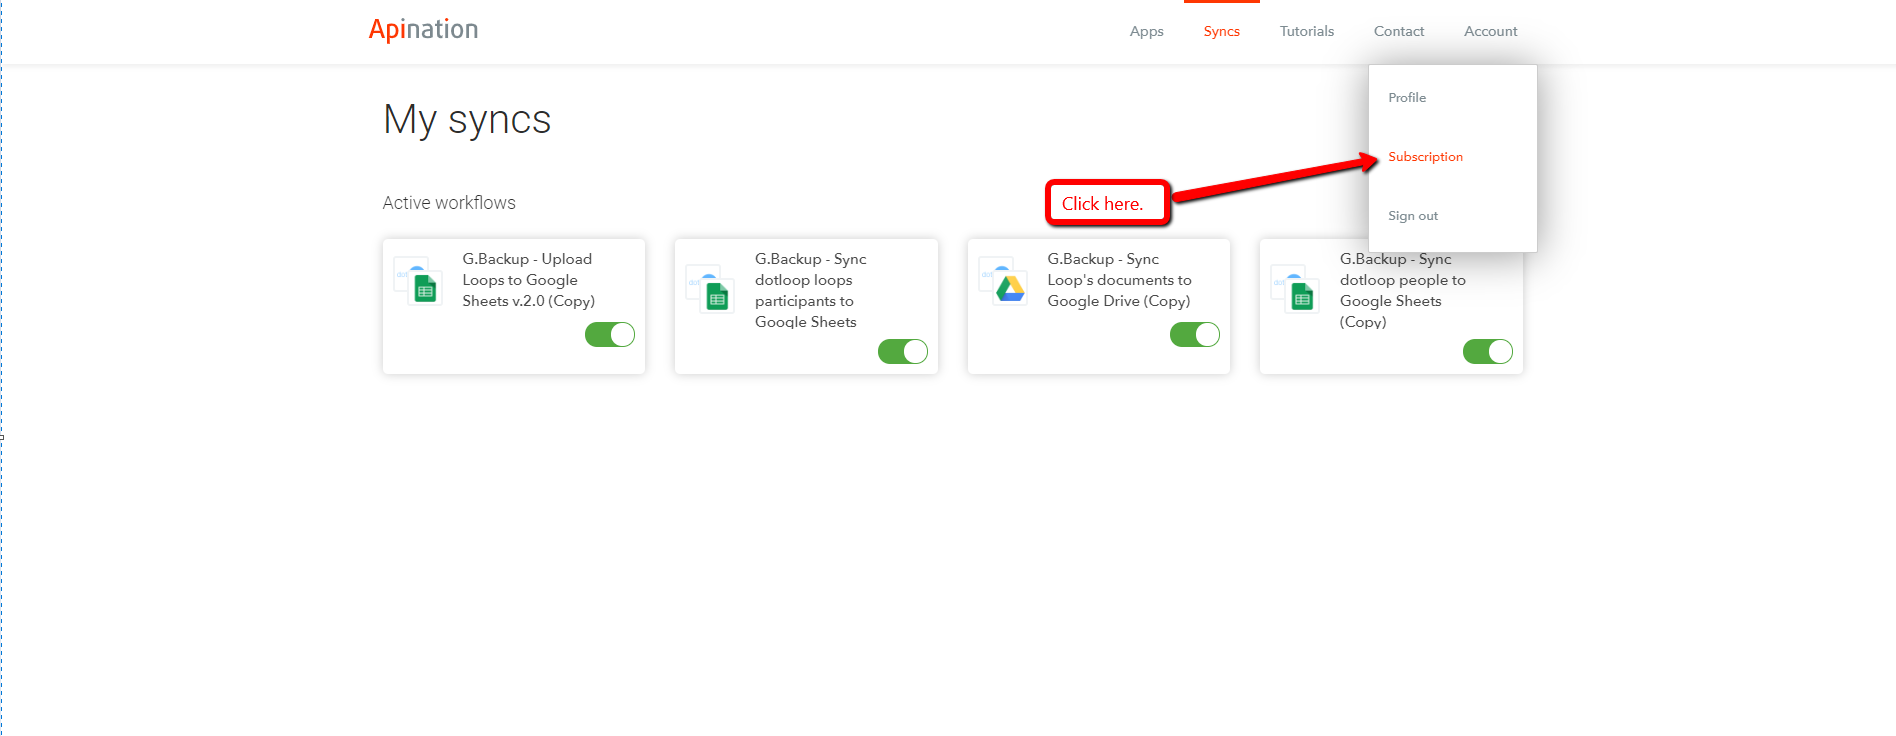Open 'G.Backup - Sync dotloop loops participants' workflow
The height and width of the screenshot is (736, 1896).
coord(810,290)
